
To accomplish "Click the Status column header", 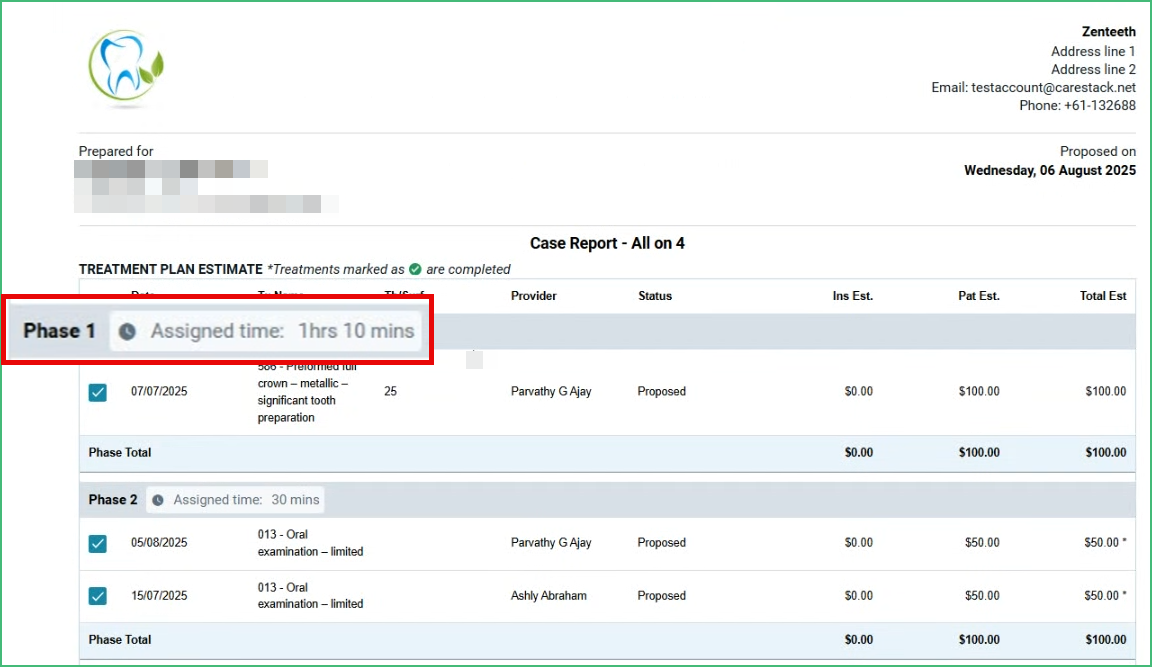I will tap(655, 296).
